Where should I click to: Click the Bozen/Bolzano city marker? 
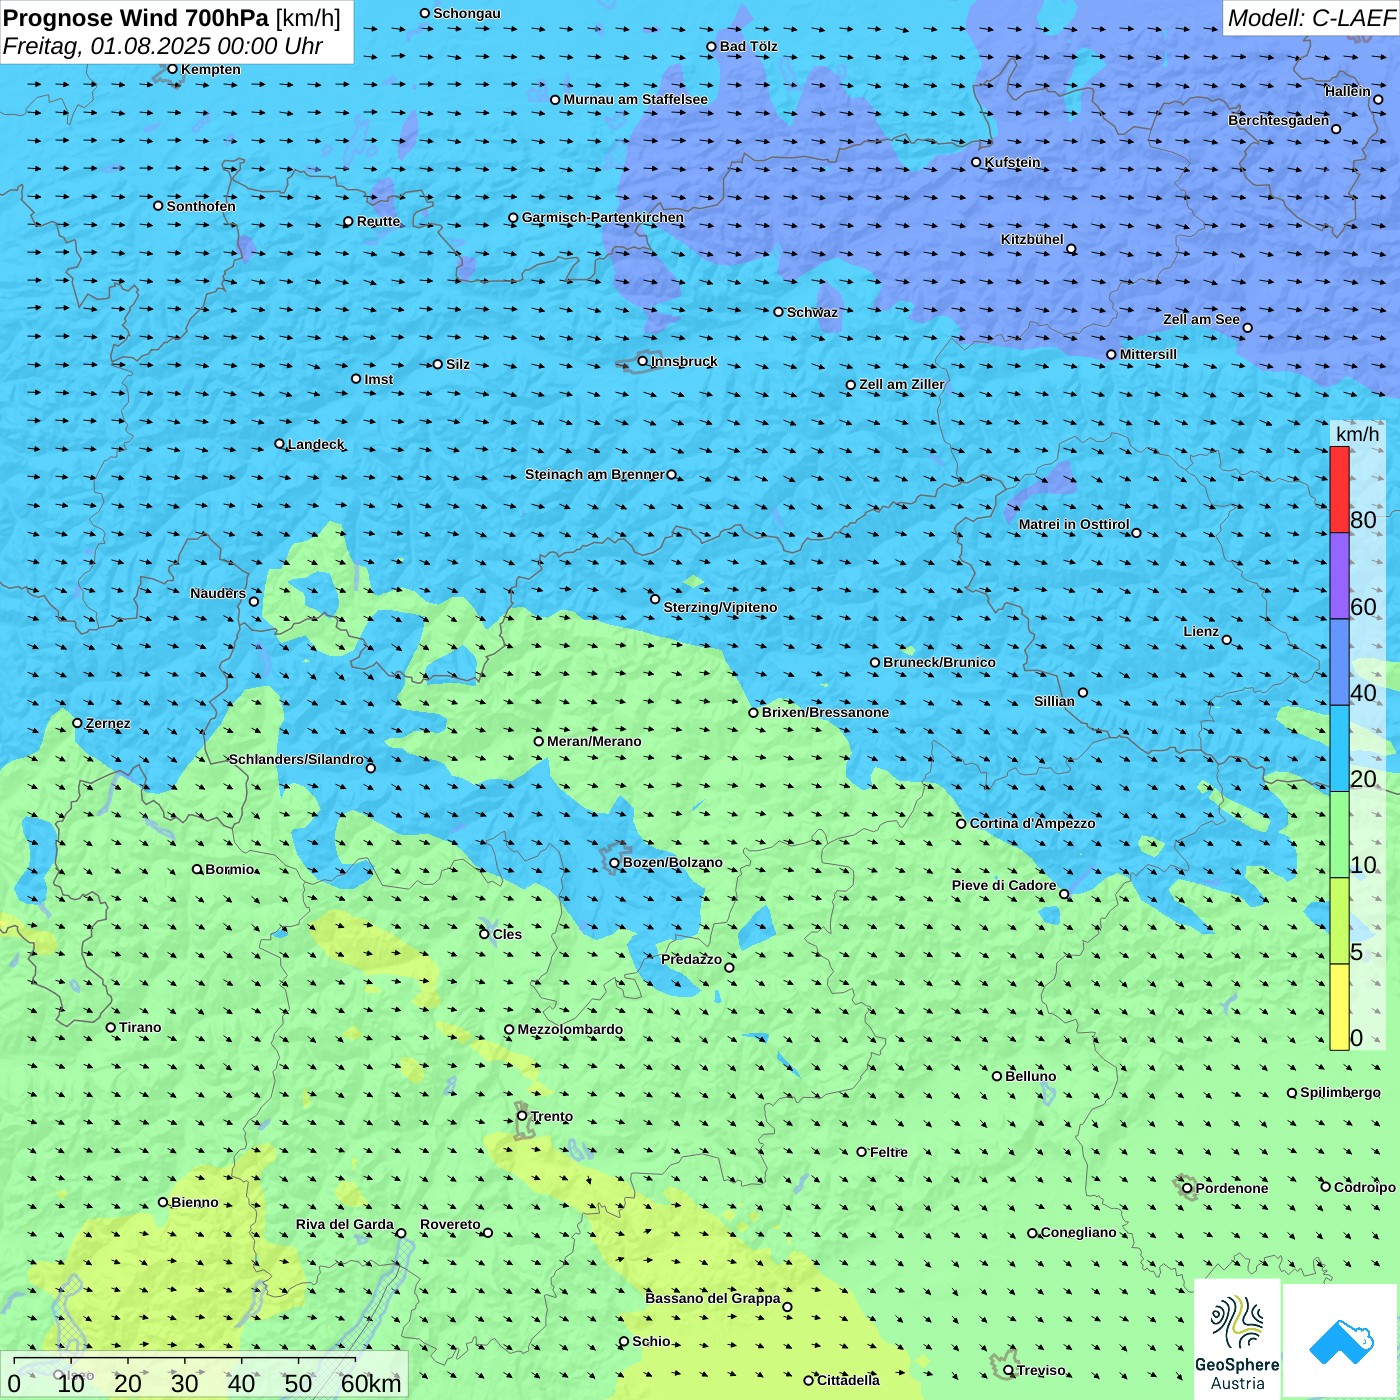click(x=614, y=862)
